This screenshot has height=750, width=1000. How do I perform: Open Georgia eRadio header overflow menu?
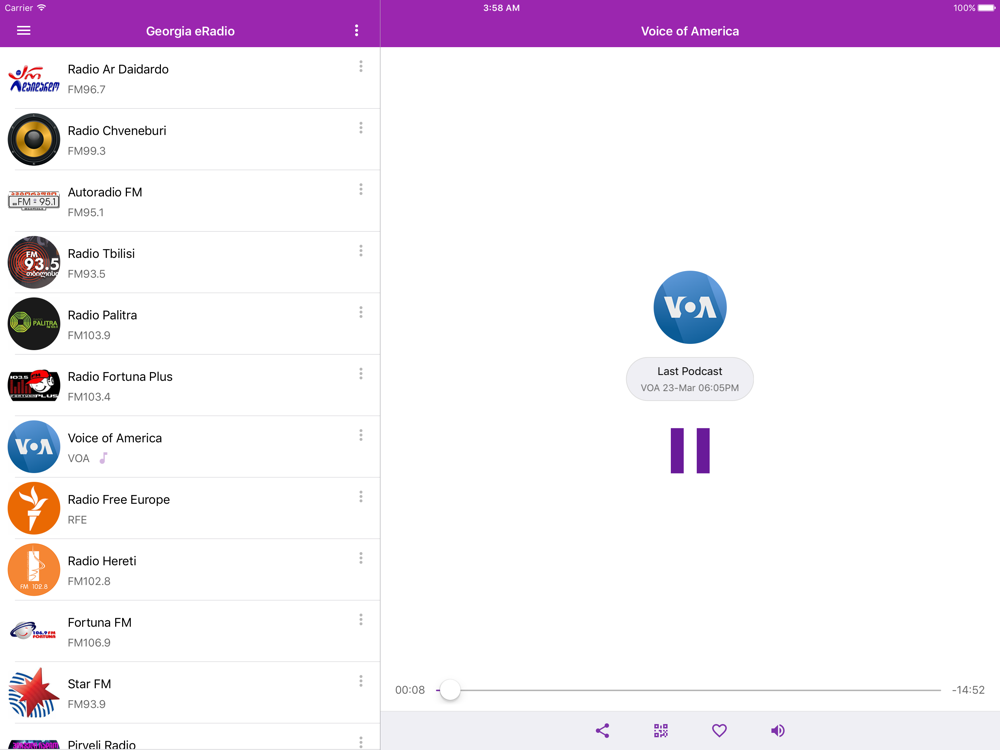tap(357, 31)
